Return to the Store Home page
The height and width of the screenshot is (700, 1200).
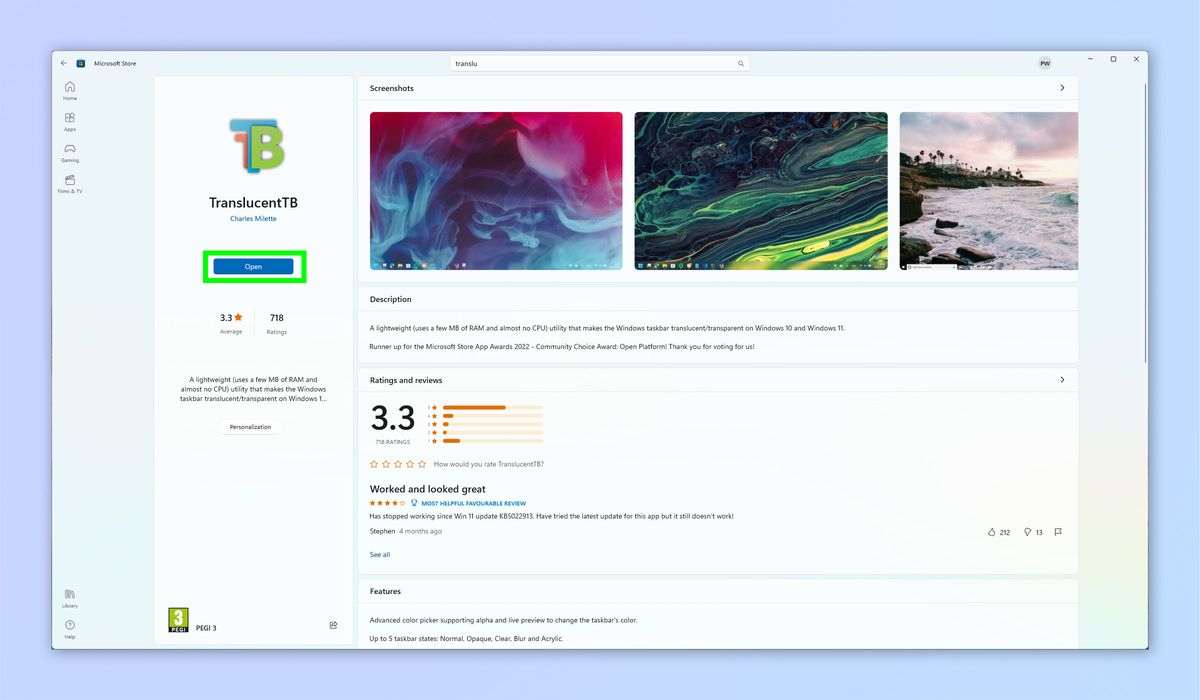point(69,89)
